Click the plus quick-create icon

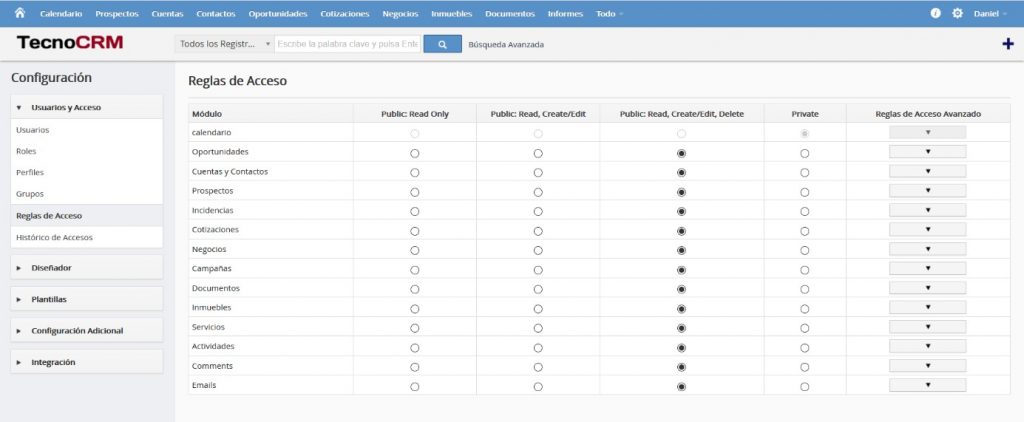coord(1007,44)
